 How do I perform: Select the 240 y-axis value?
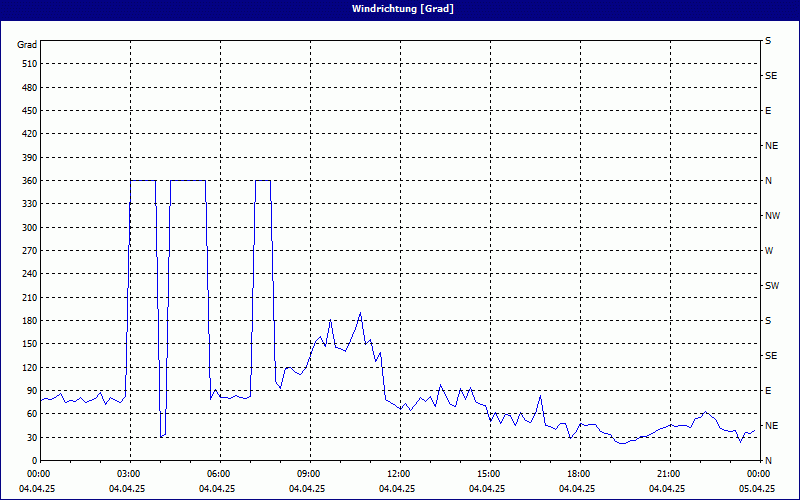(x=30, y=274)
